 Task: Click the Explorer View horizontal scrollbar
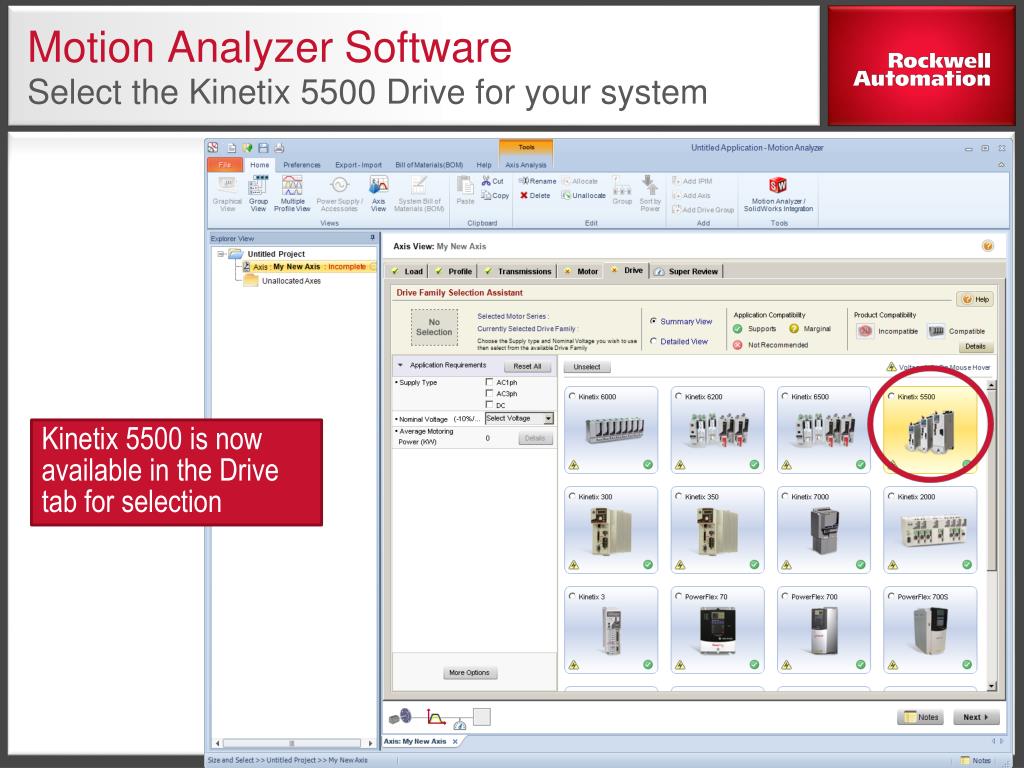tap(293, 743)
